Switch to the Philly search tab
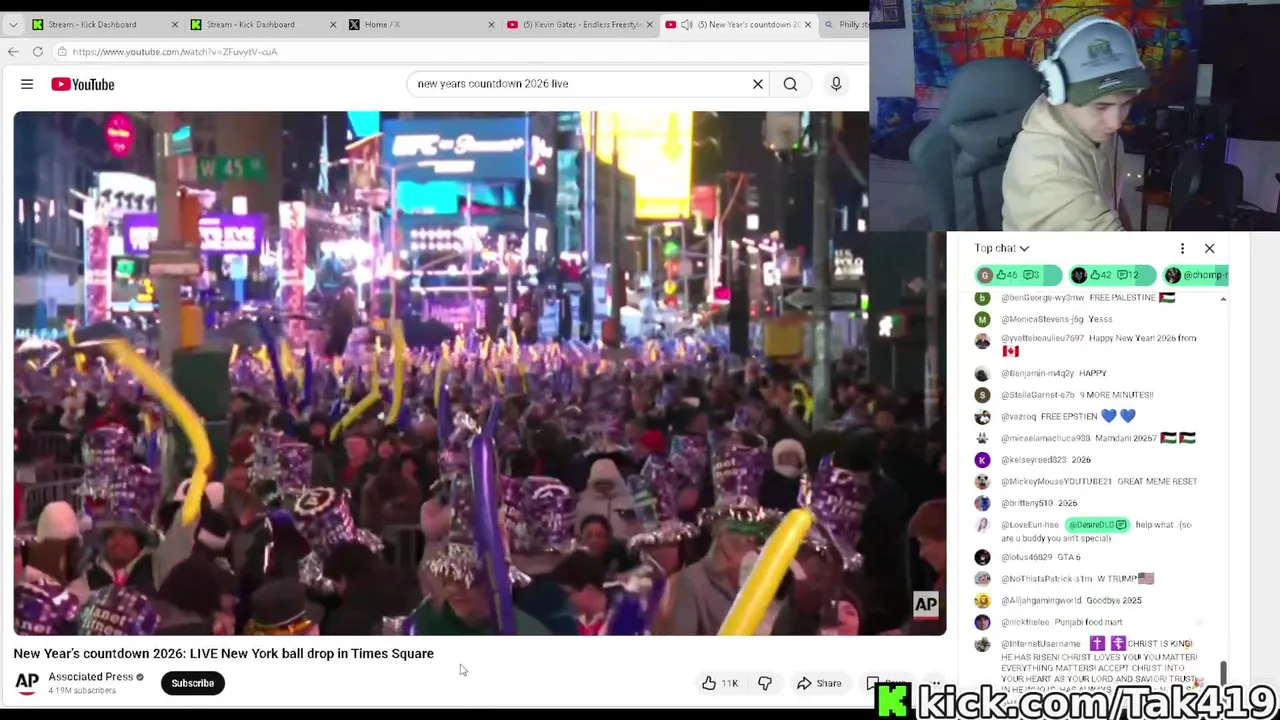Viewport: 1280px width, 720px height. [x=845, y=24]
